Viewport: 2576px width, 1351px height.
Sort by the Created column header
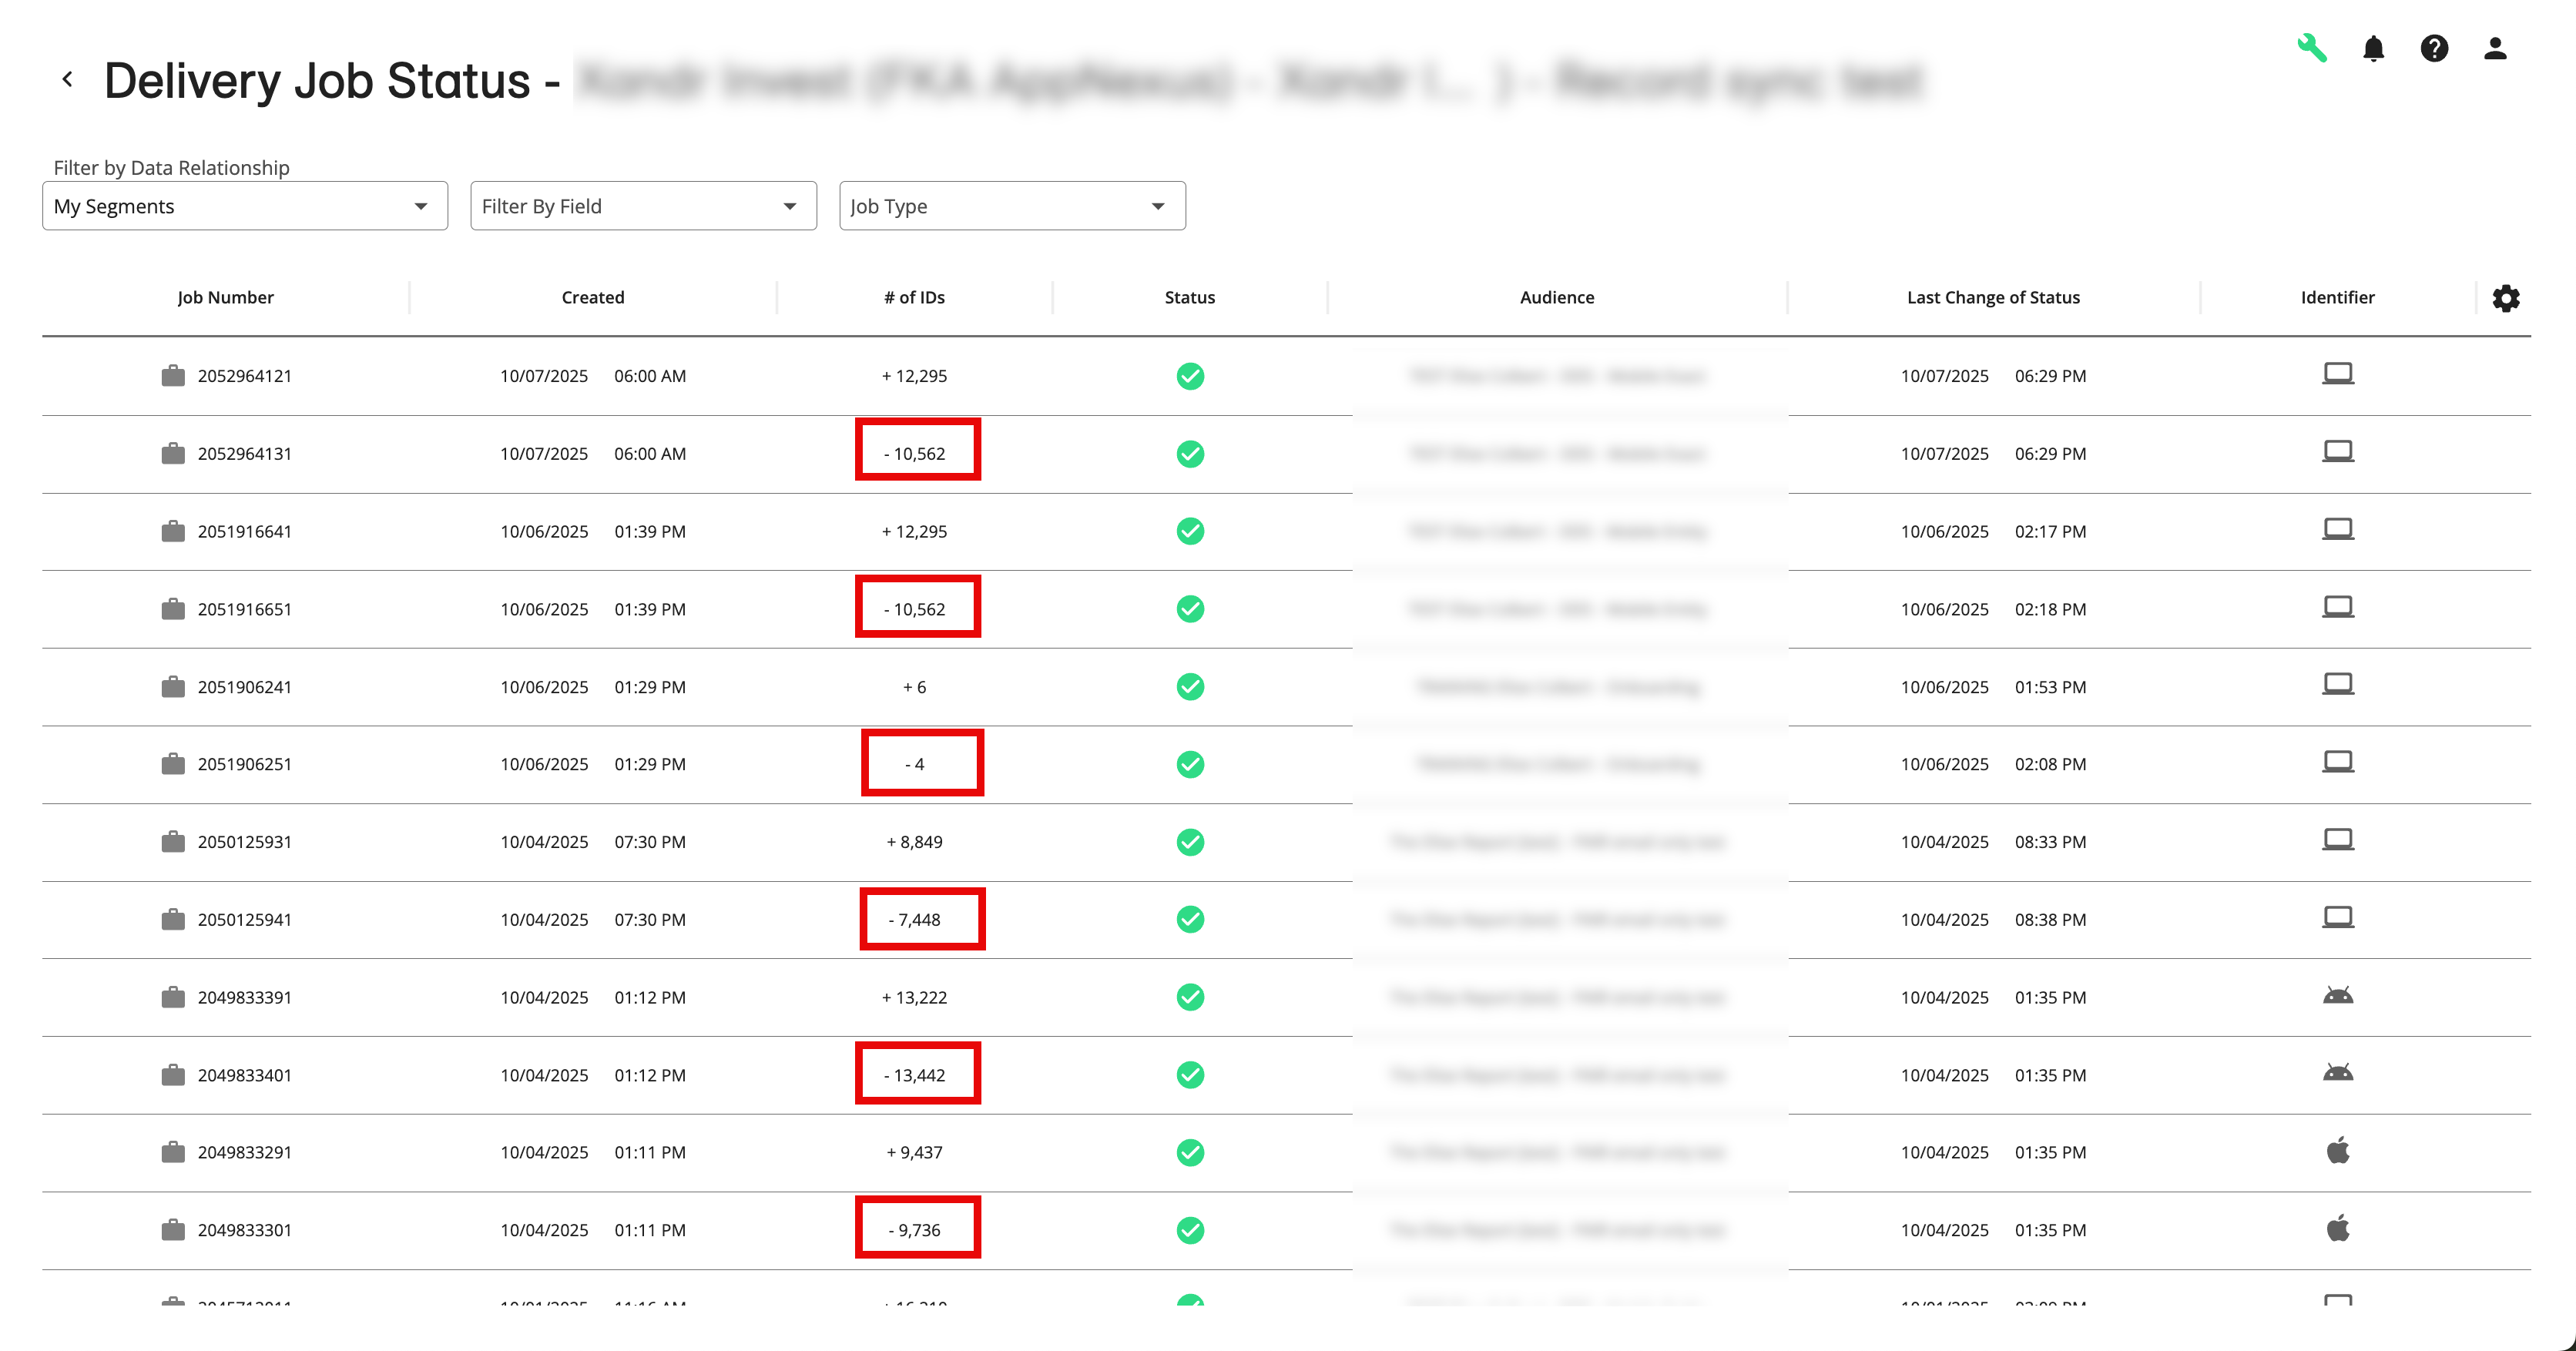[x=592, y=297]
